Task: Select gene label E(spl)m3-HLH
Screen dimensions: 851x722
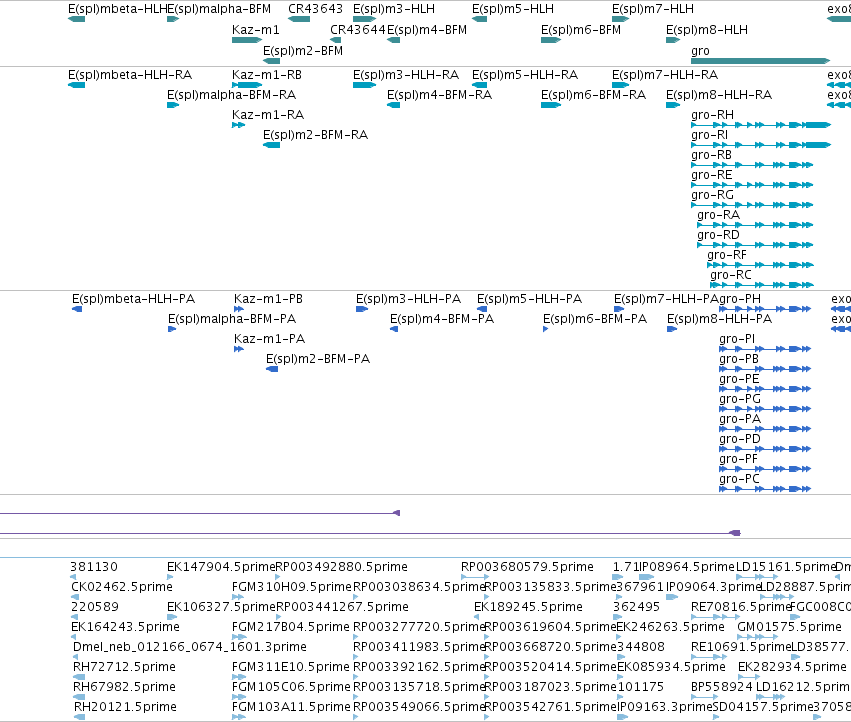Action: [393, 9]
